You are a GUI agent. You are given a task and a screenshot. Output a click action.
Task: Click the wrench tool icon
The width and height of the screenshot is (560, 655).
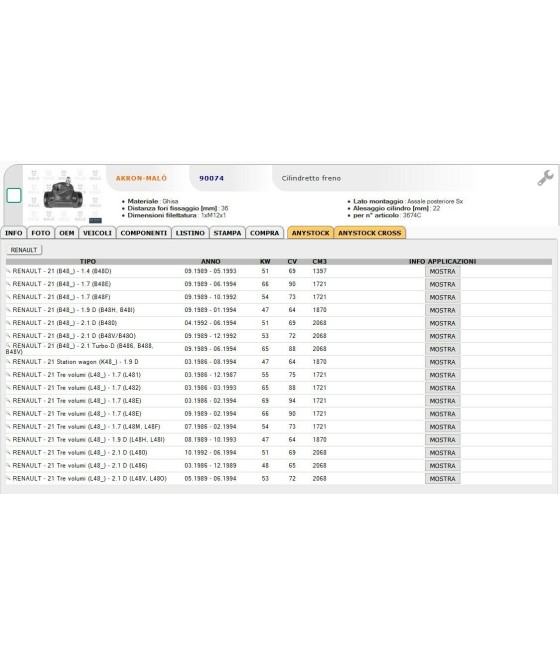[x=545, y=178]
